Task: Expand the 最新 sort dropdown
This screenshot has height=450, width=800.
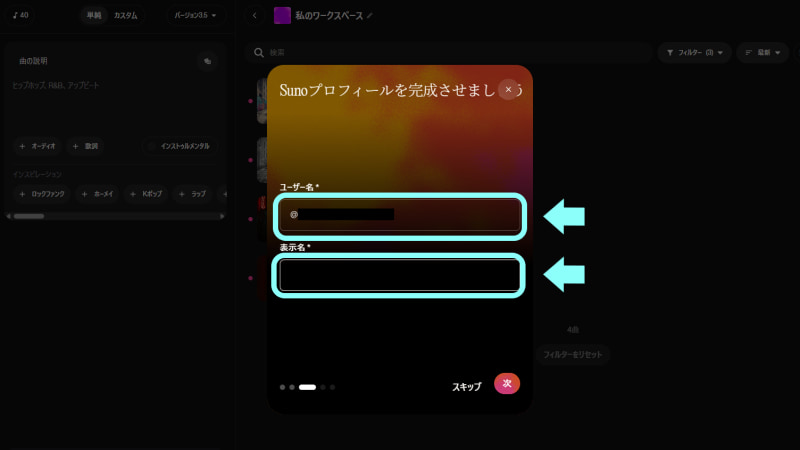Action: (x=762, y=52)
